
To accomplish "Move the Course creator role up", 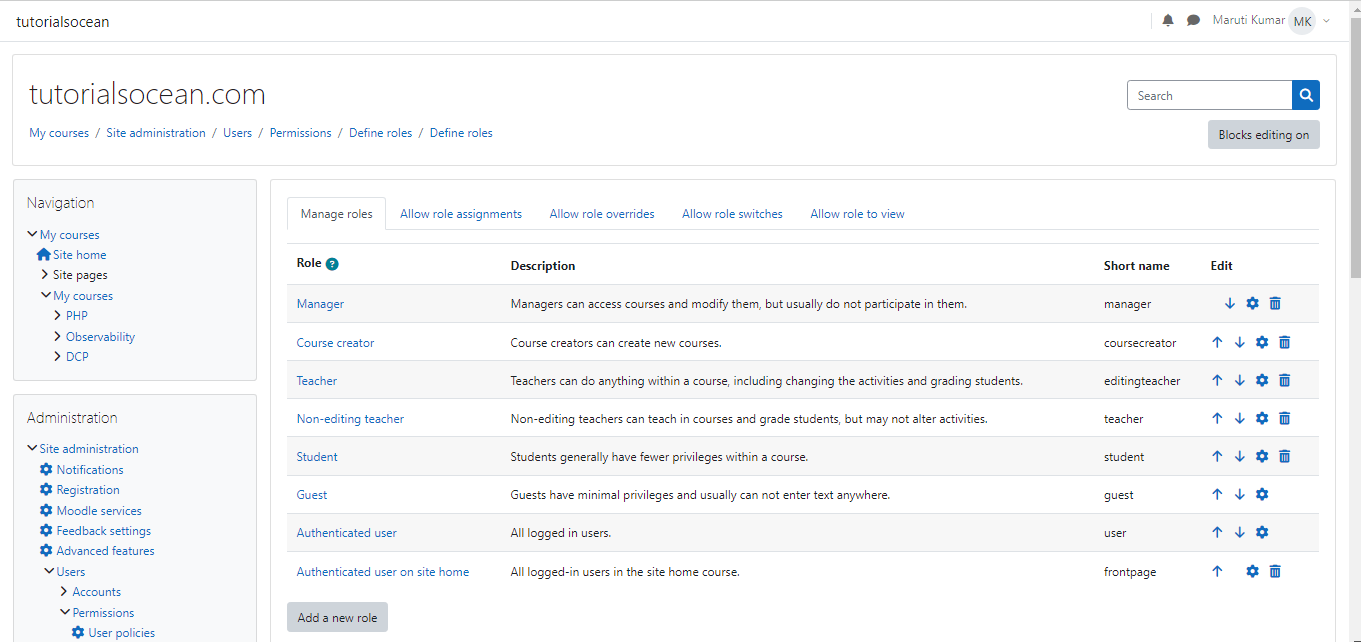I will coord(1217,341).
